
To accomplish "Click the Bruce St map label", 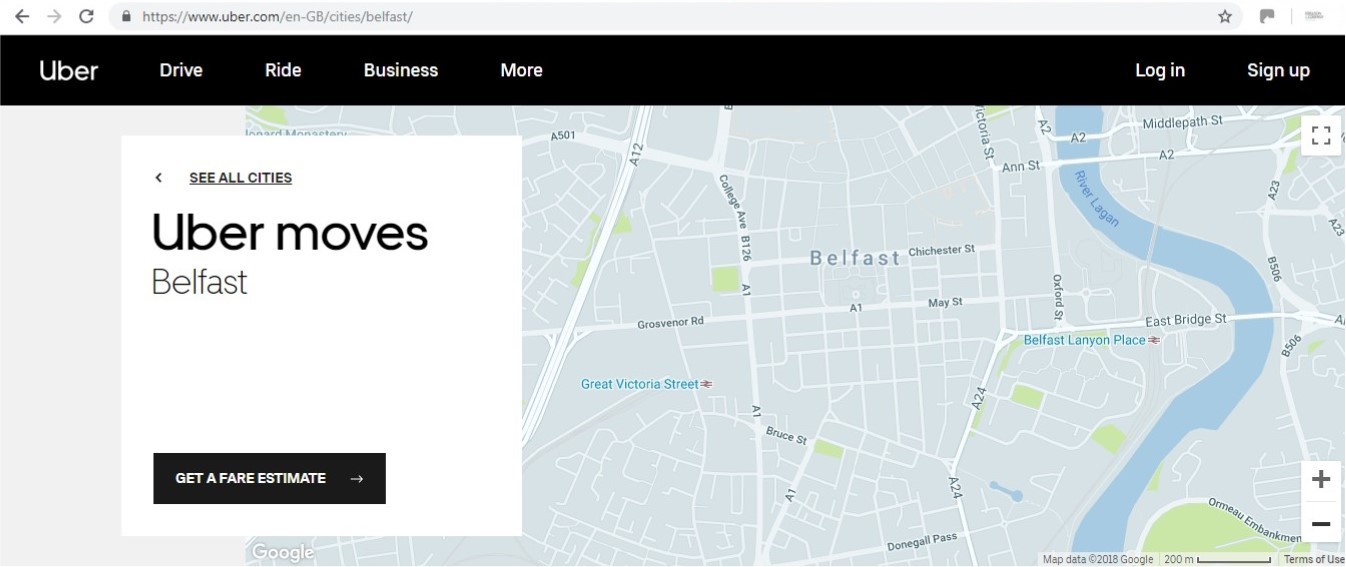I will (x=786, y=435).
